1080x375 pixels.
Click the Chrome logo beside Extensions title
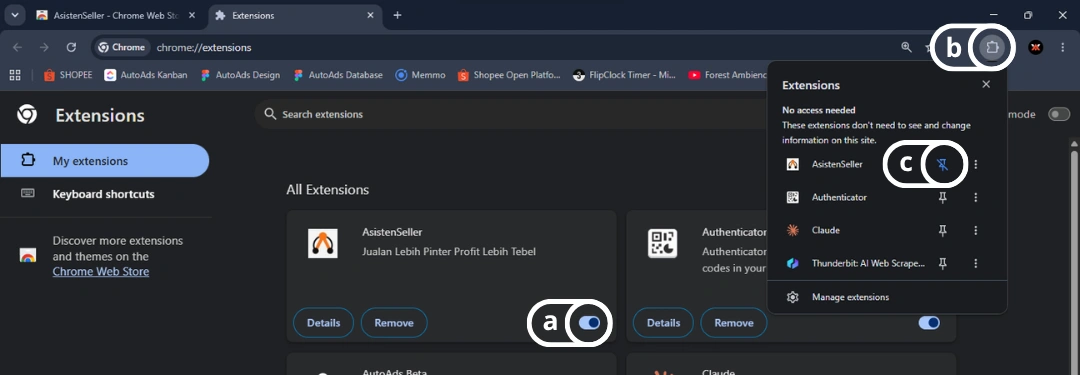click(27, 114)
